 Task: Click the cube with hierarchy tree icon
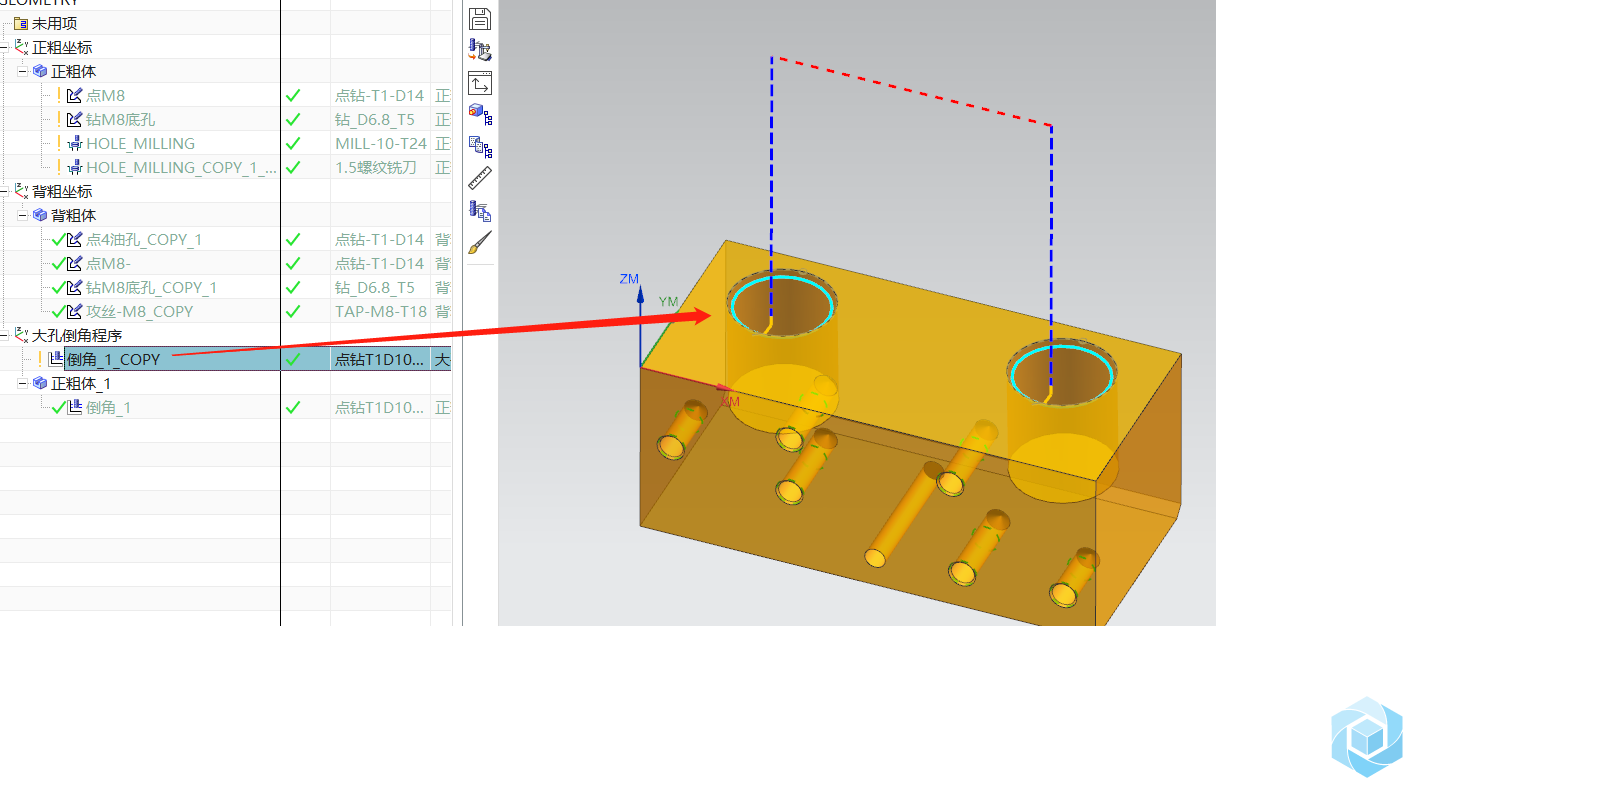[x=480, y=114]
